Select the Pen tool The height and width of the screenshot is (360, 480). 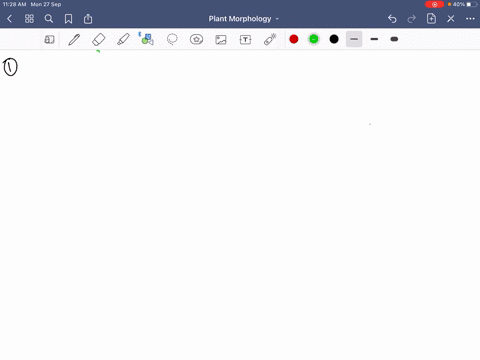74,39
